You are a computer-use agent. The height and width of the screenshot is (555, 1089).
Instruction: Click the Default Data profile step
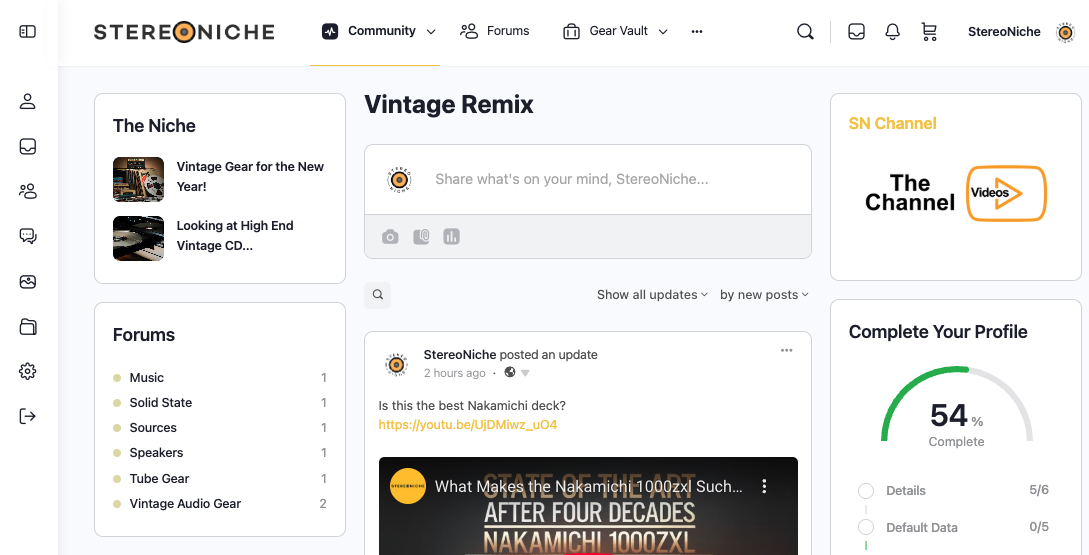[x=922, y=527]
